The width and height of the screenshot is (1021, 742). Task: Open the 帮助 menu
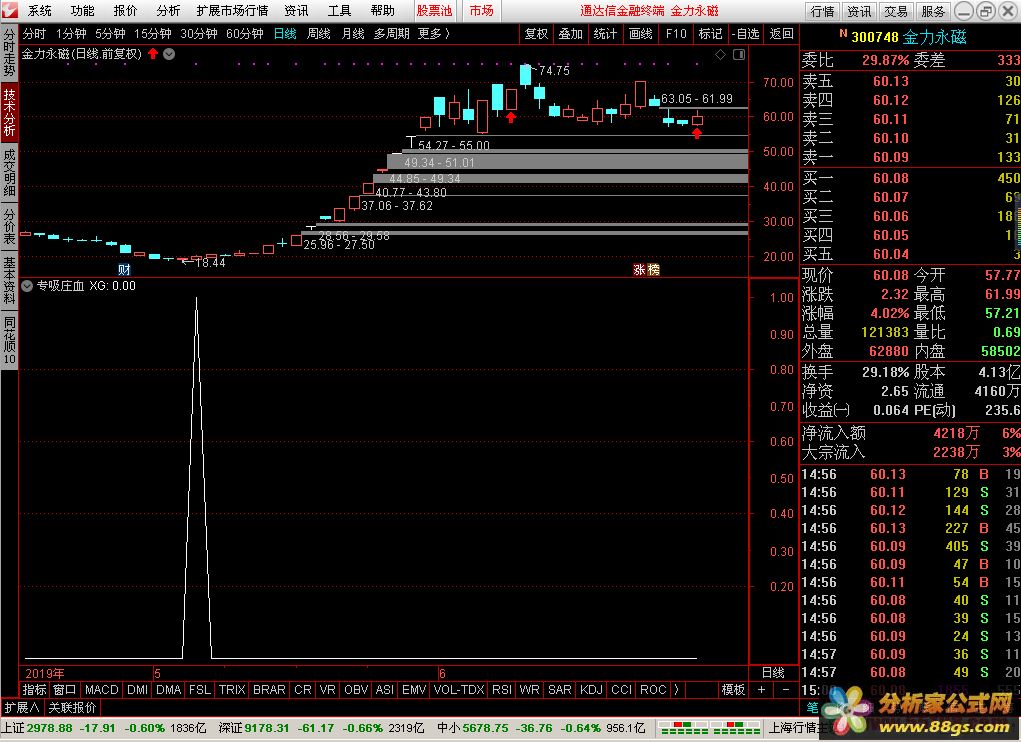(x=382, y=11)
